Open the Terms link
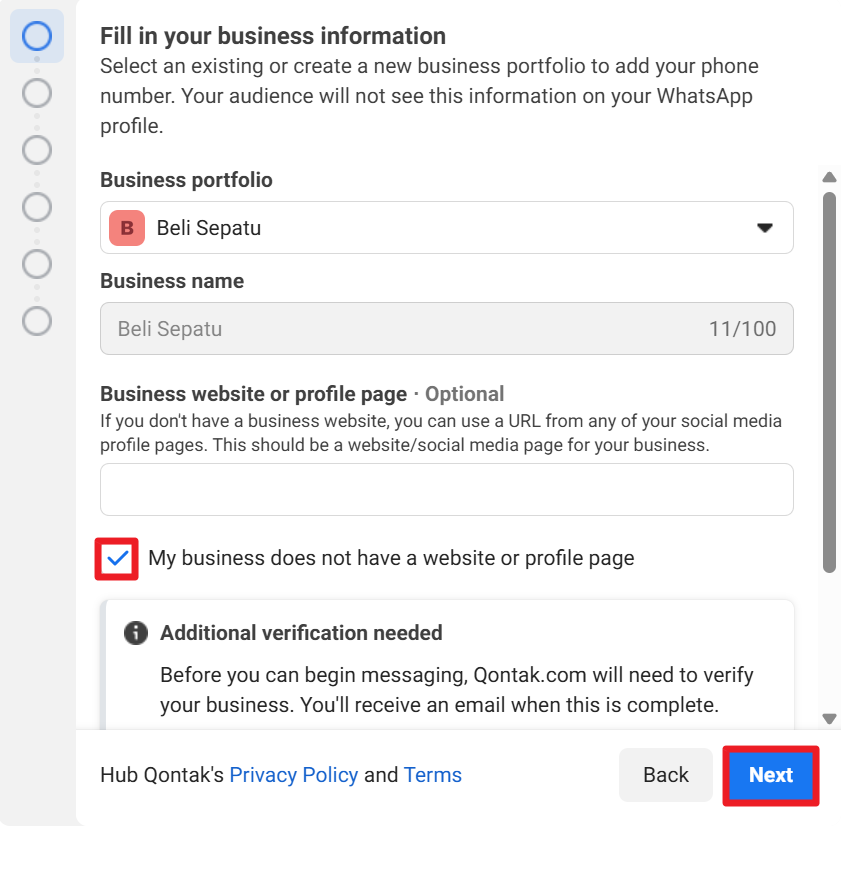Image resolution: width=850 pixels, height=871 pixels. coord(433,775)
